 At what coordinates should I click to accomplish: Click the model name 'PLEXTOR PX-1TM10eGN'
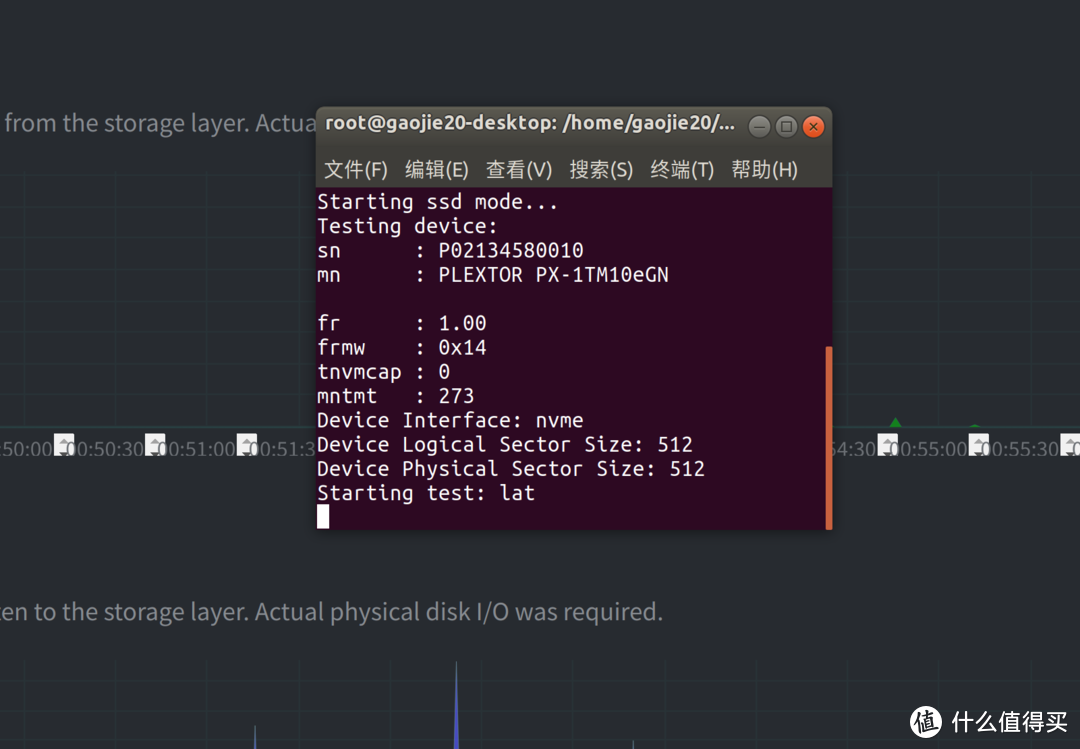click(553, 275)
